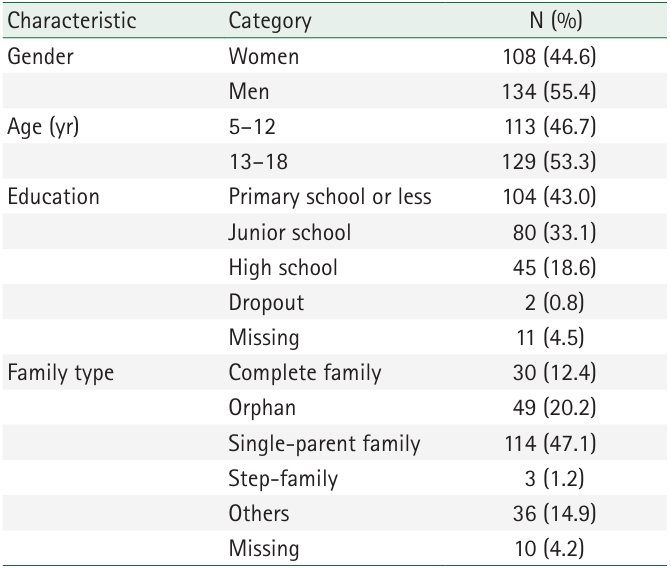Click the Age (yr) row label
Viewport: 670px width, 568px height.
coord(42,127)
